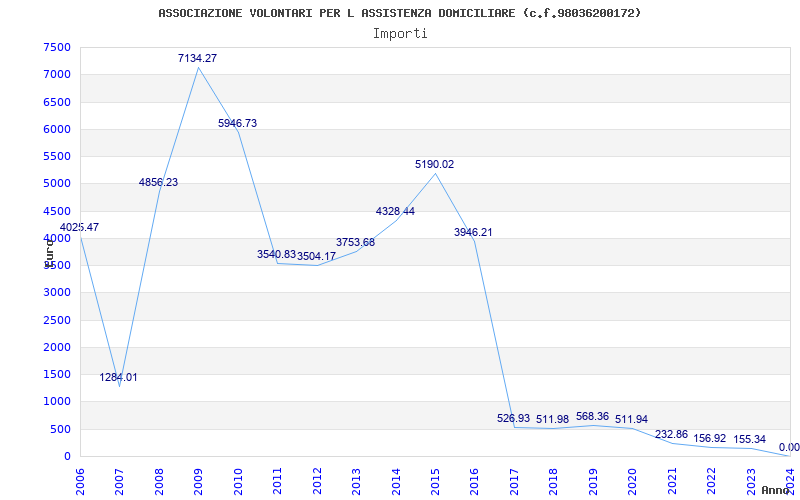Select the 3753.68 data label
Screen dimensions: 800x500
click(356, 242)
